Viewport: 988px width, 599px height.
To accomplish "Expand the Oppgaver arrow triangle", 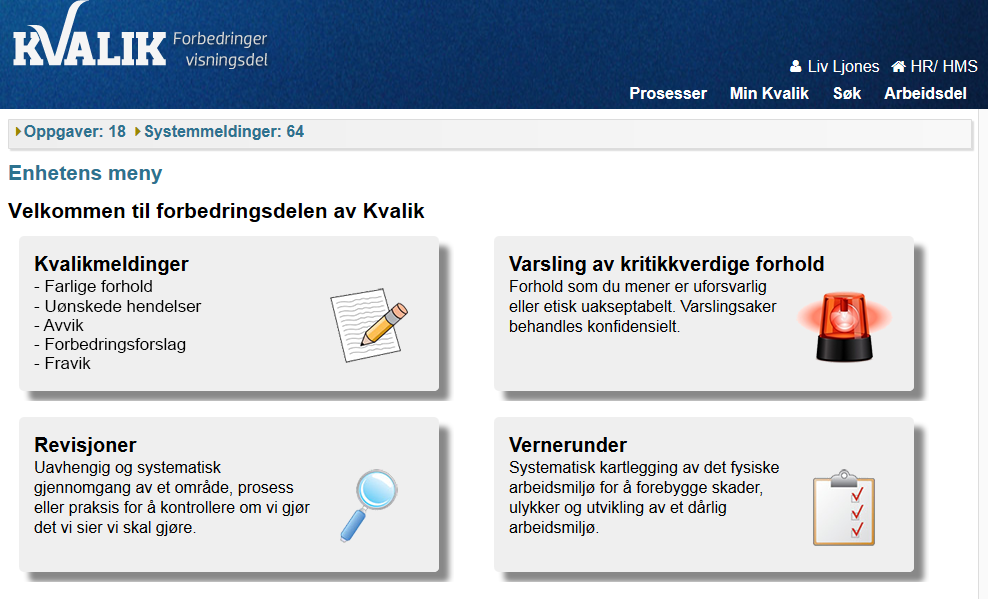I will [18, 132].
